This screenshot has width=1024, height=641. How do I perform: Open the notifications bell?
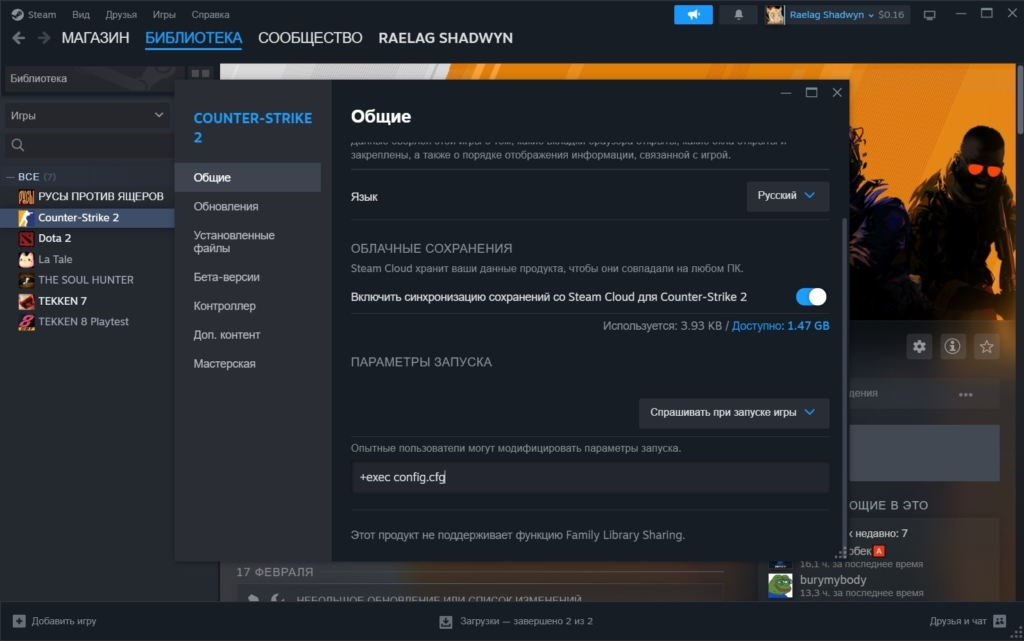point(739,15)
